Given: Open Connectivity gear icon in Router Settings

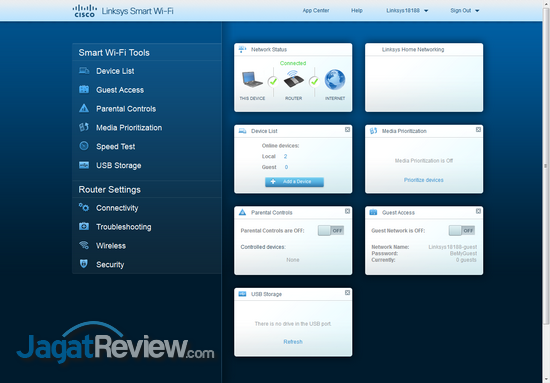Looking at the screenshot, I should [x=84, y=207].
